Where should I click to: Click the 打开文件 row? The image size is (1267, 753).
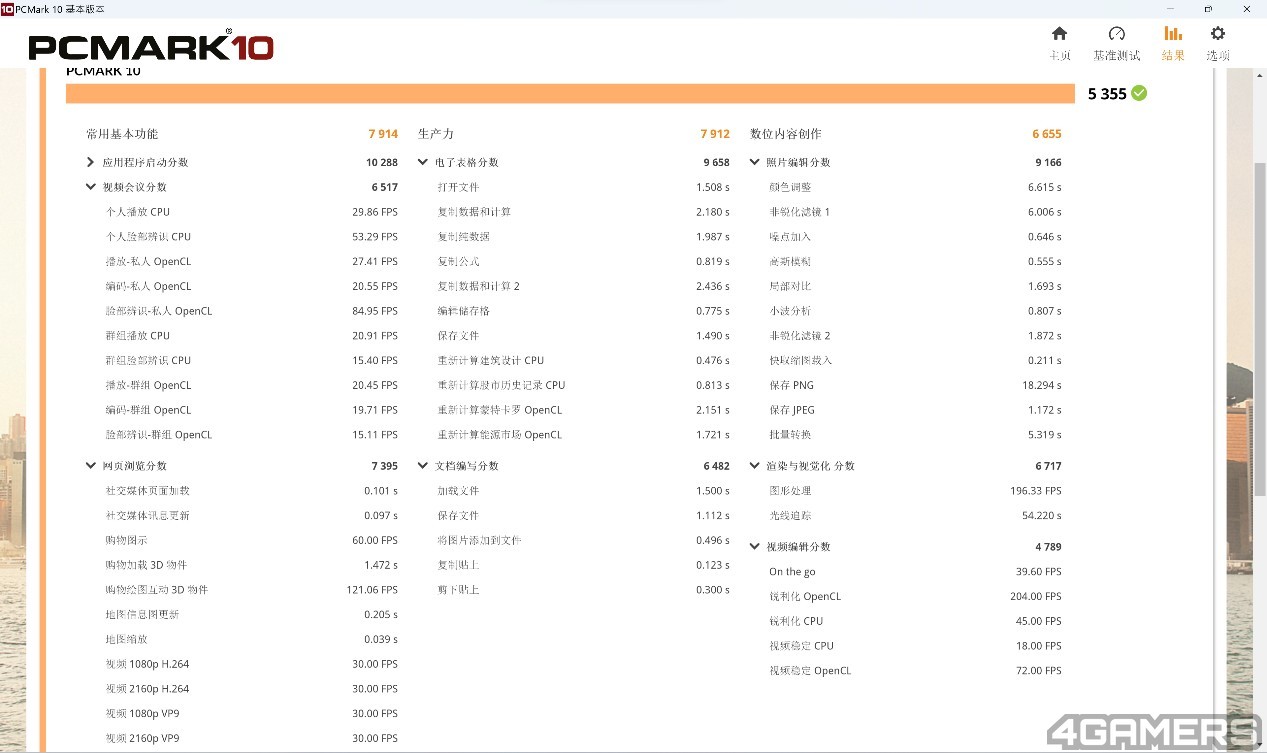pos(584,187)
